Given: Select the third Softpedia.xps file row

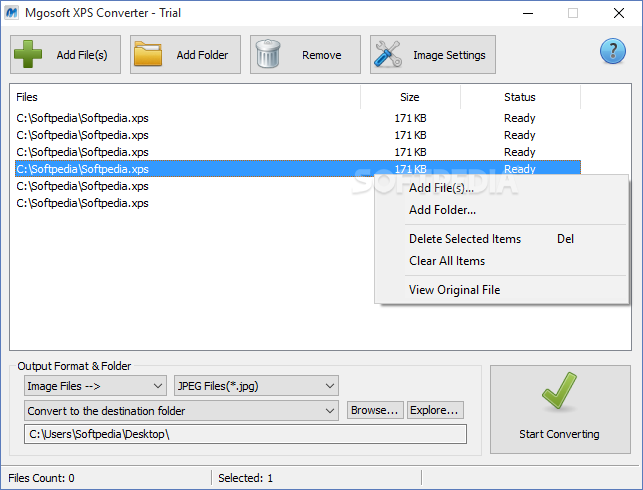Looking at the screenshot, I should [x=298, y=152].
